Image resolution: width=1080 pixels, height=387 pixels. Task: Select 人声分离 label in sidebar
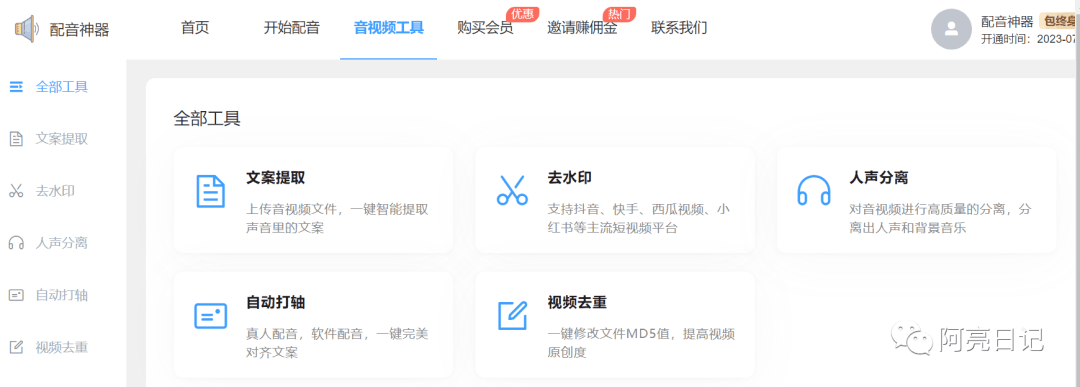[x=62, y=243]
